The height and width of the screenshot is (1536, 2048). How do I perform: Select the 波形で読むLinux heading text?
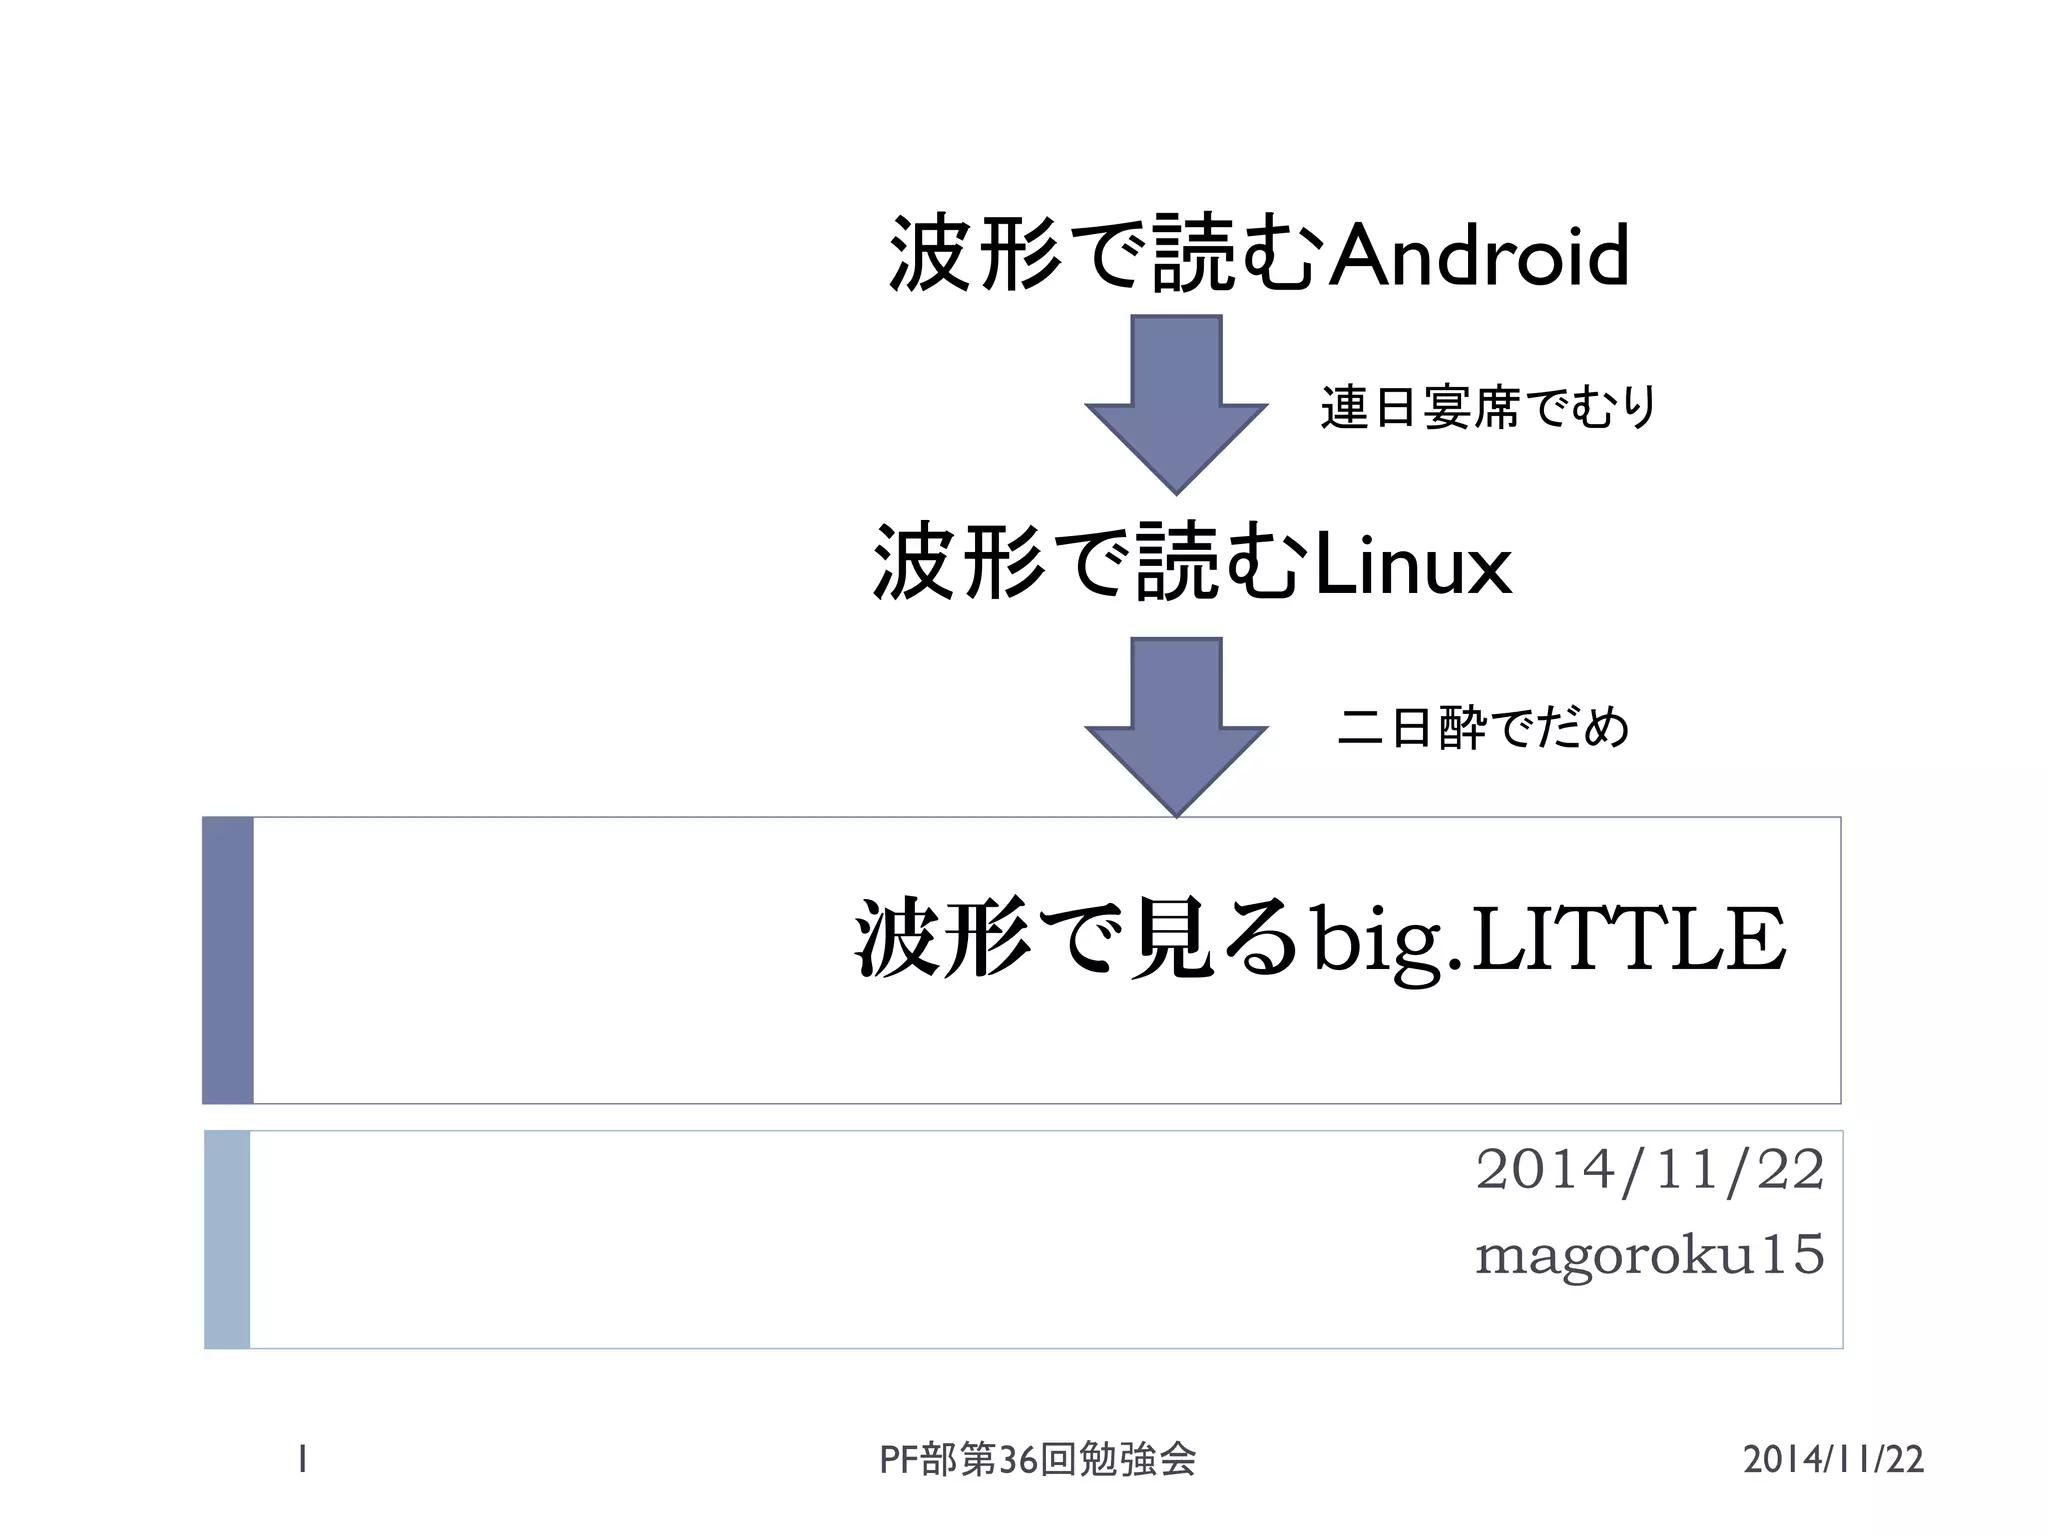1192,563
